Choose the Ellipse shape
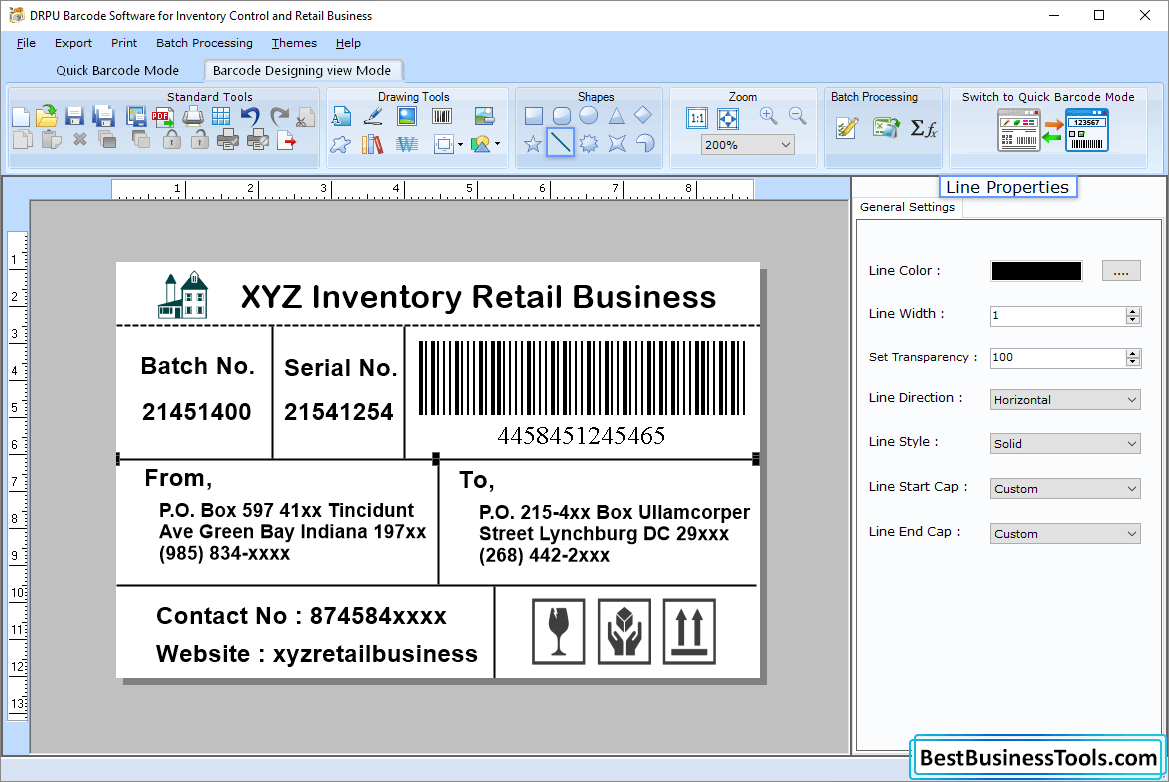The image size is (1169, 782). [x=589, y=116]
